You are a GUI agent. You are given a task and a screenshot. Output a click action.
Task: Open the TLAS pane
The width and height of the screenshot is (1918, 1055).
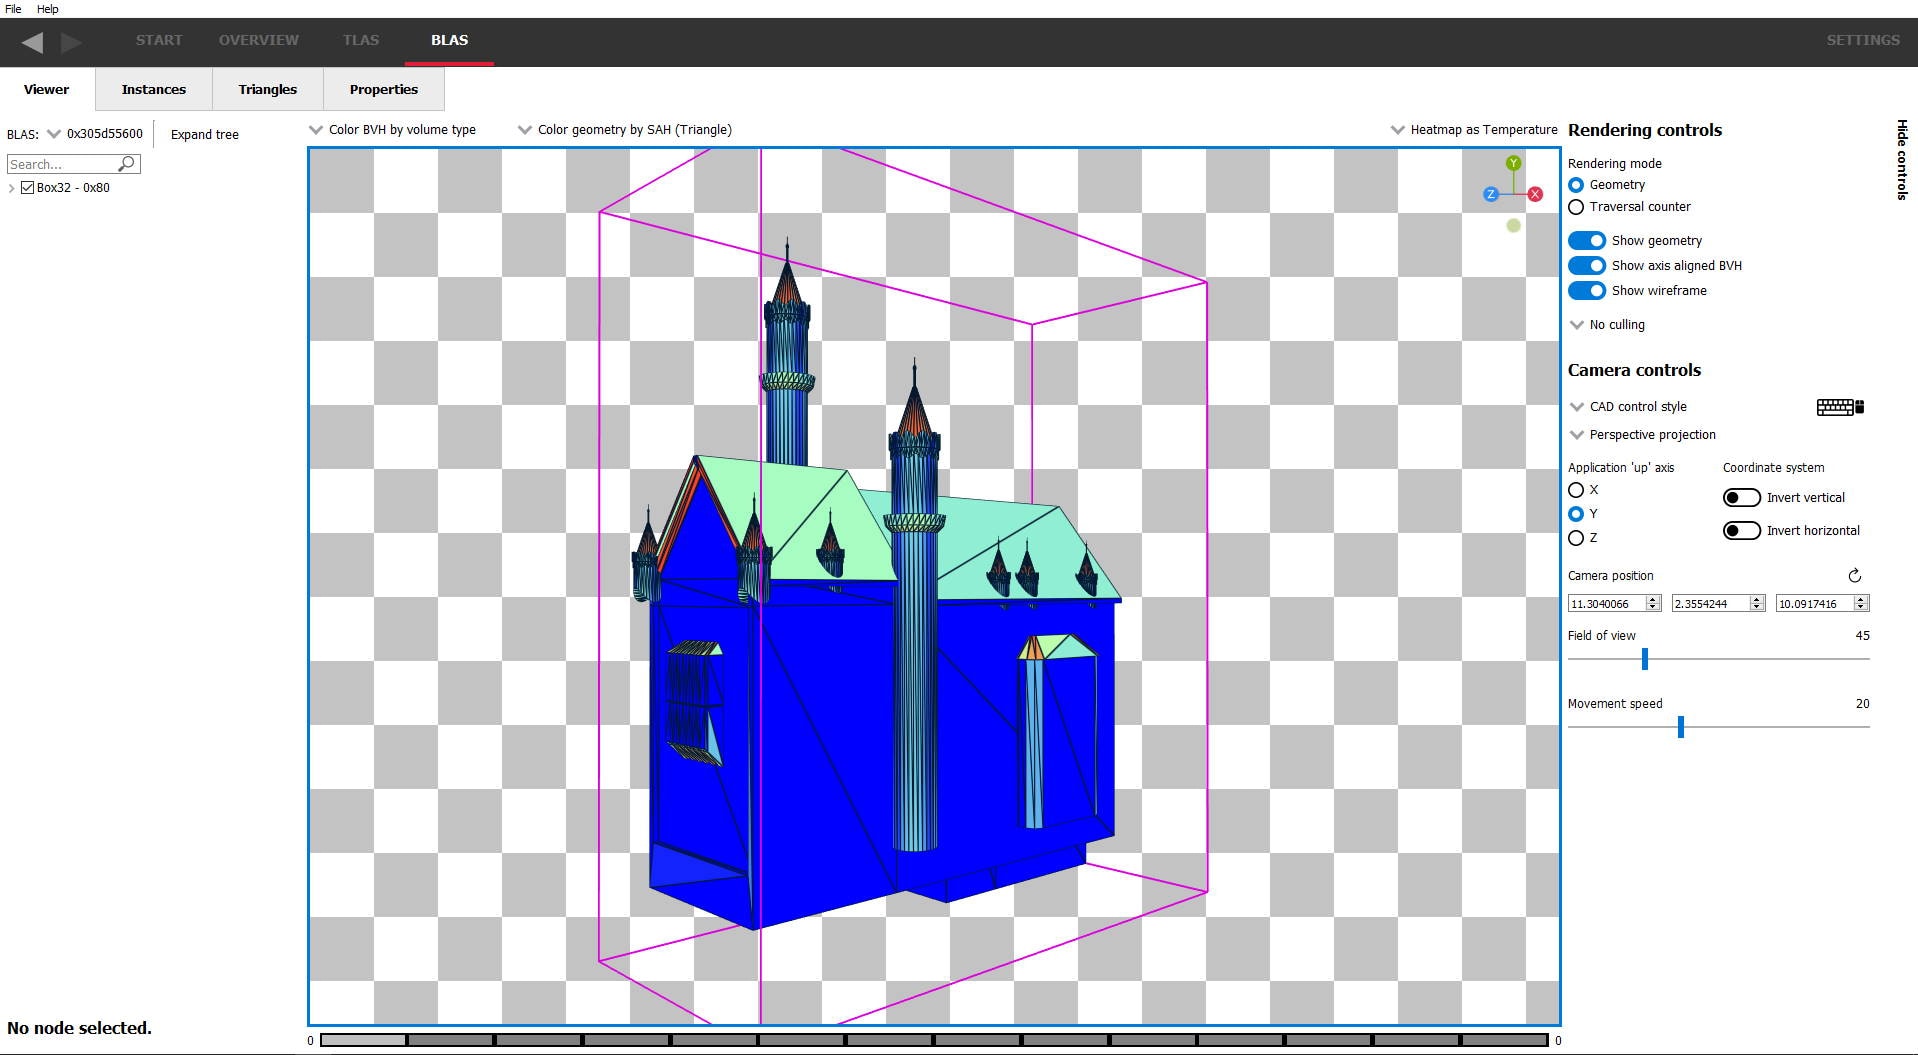click(x=360, y=40)
